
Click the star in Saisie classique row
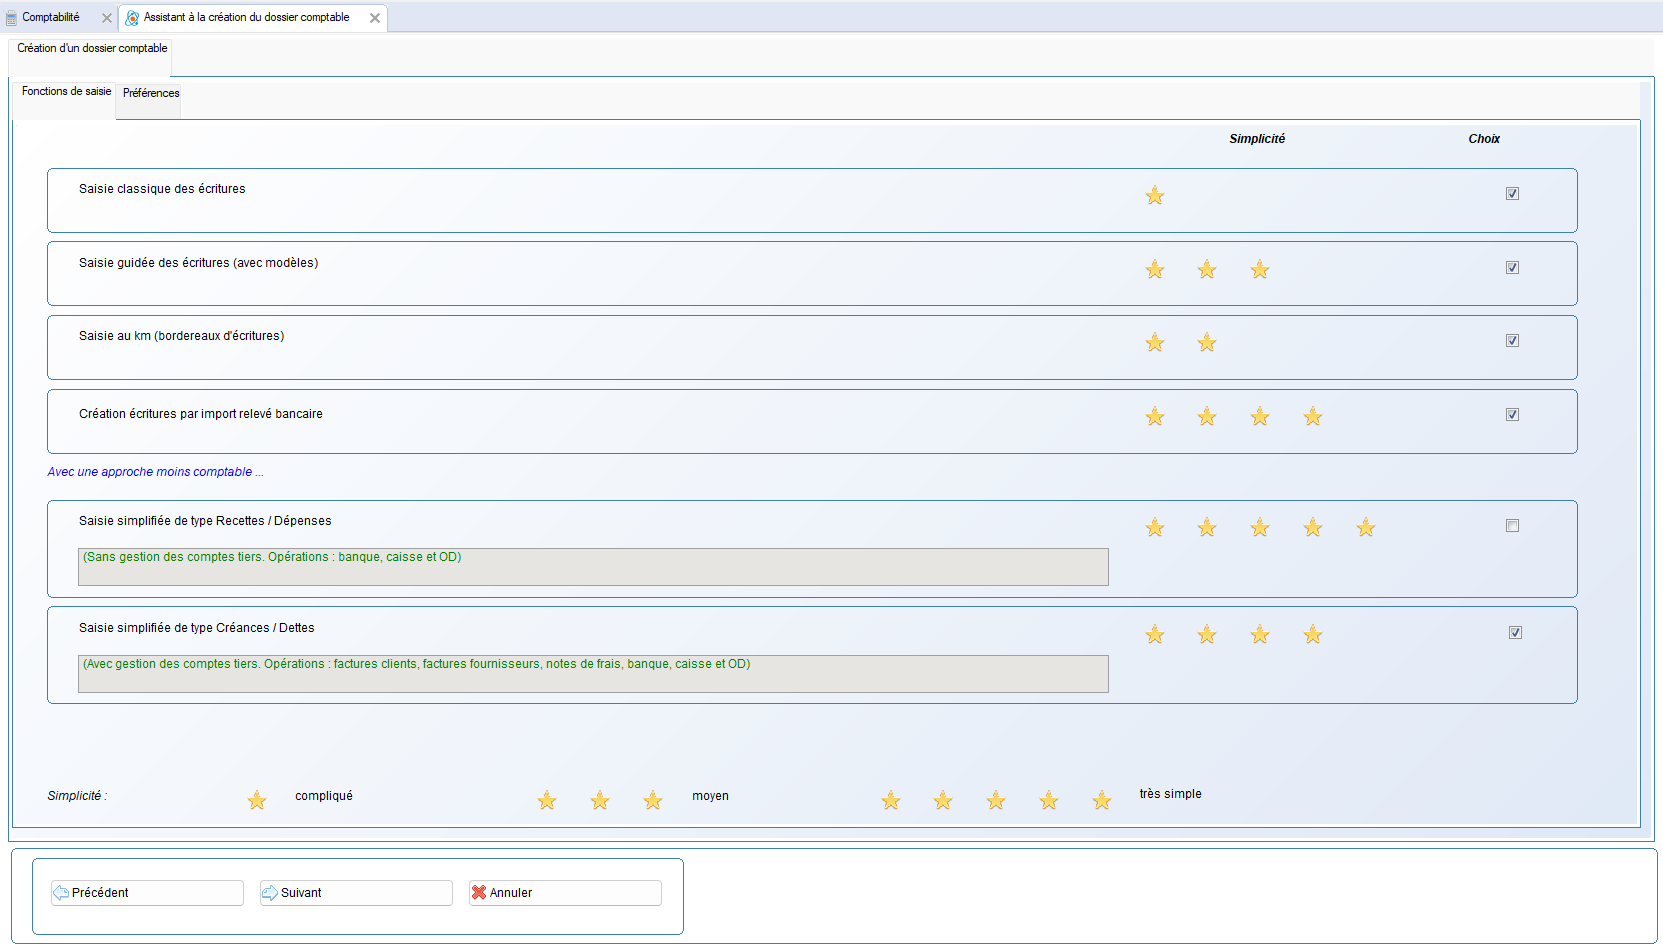[1155, 195]
